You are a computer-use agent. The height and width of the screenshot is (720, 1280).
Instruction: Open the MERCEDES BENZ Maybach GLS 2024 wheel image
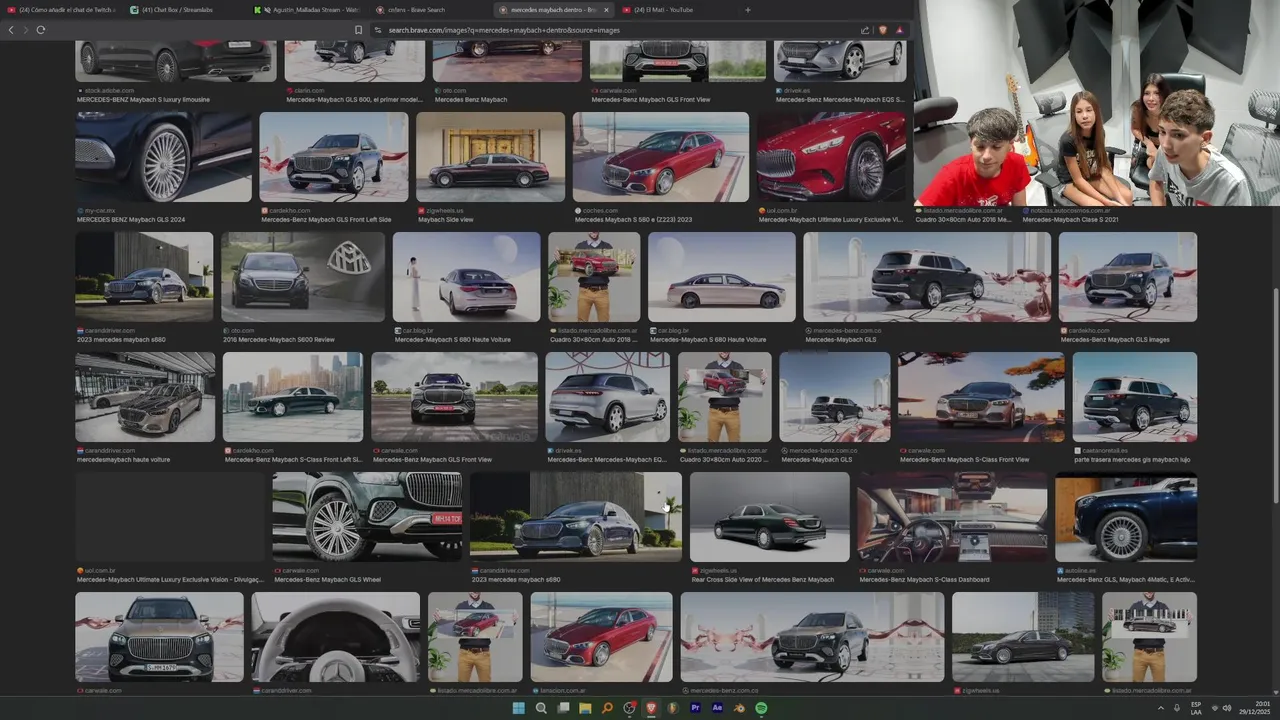[x=164, y=156]
